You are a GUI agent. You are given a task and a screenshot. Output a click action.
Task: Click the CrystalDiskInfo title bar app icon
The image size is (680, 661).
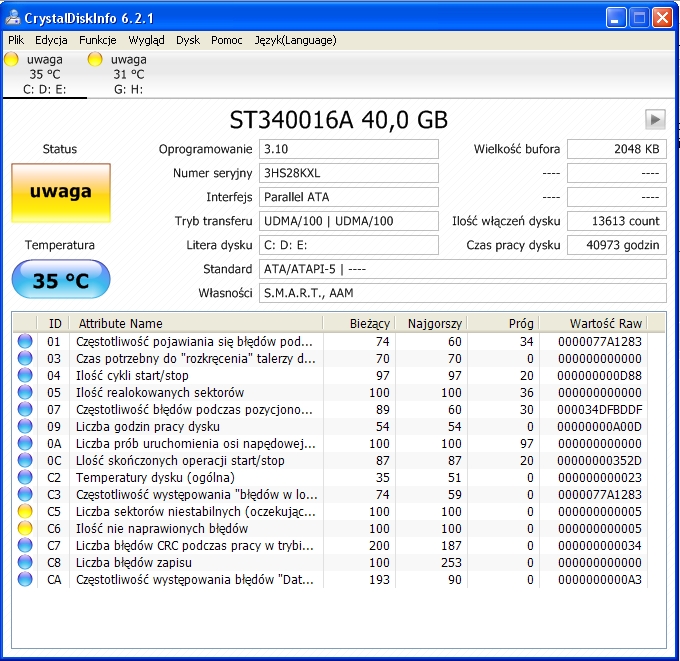[13, 17]
